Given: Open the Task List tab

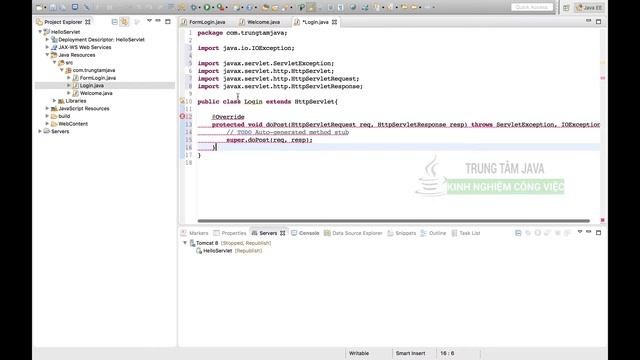Looking at the screenshot, I should (466, 233).
